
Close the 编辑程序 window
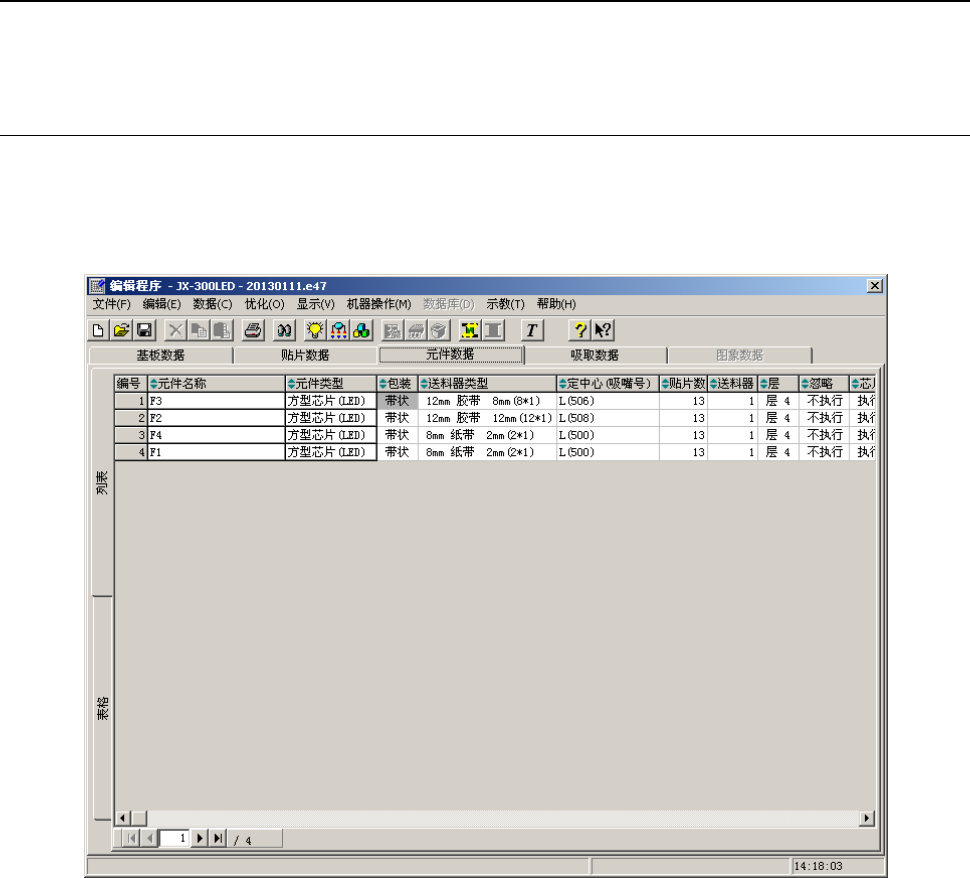(874, 285)
